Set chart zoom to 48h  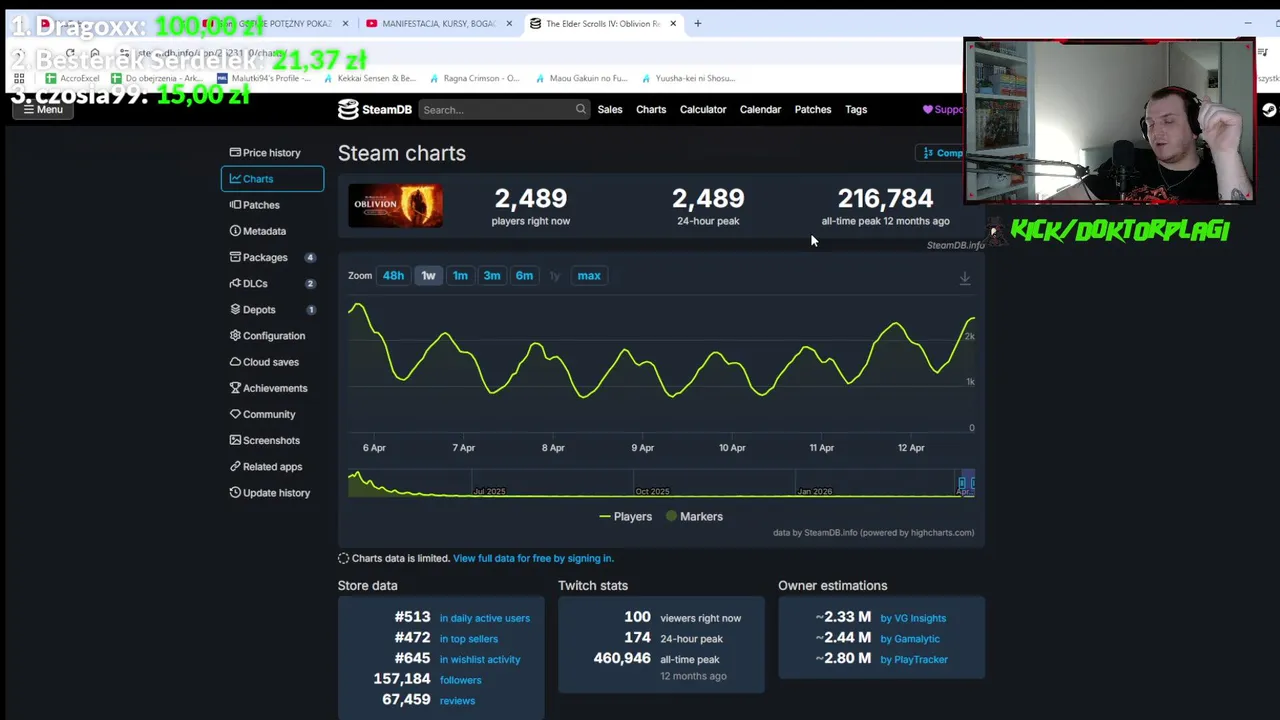point(393,275)
